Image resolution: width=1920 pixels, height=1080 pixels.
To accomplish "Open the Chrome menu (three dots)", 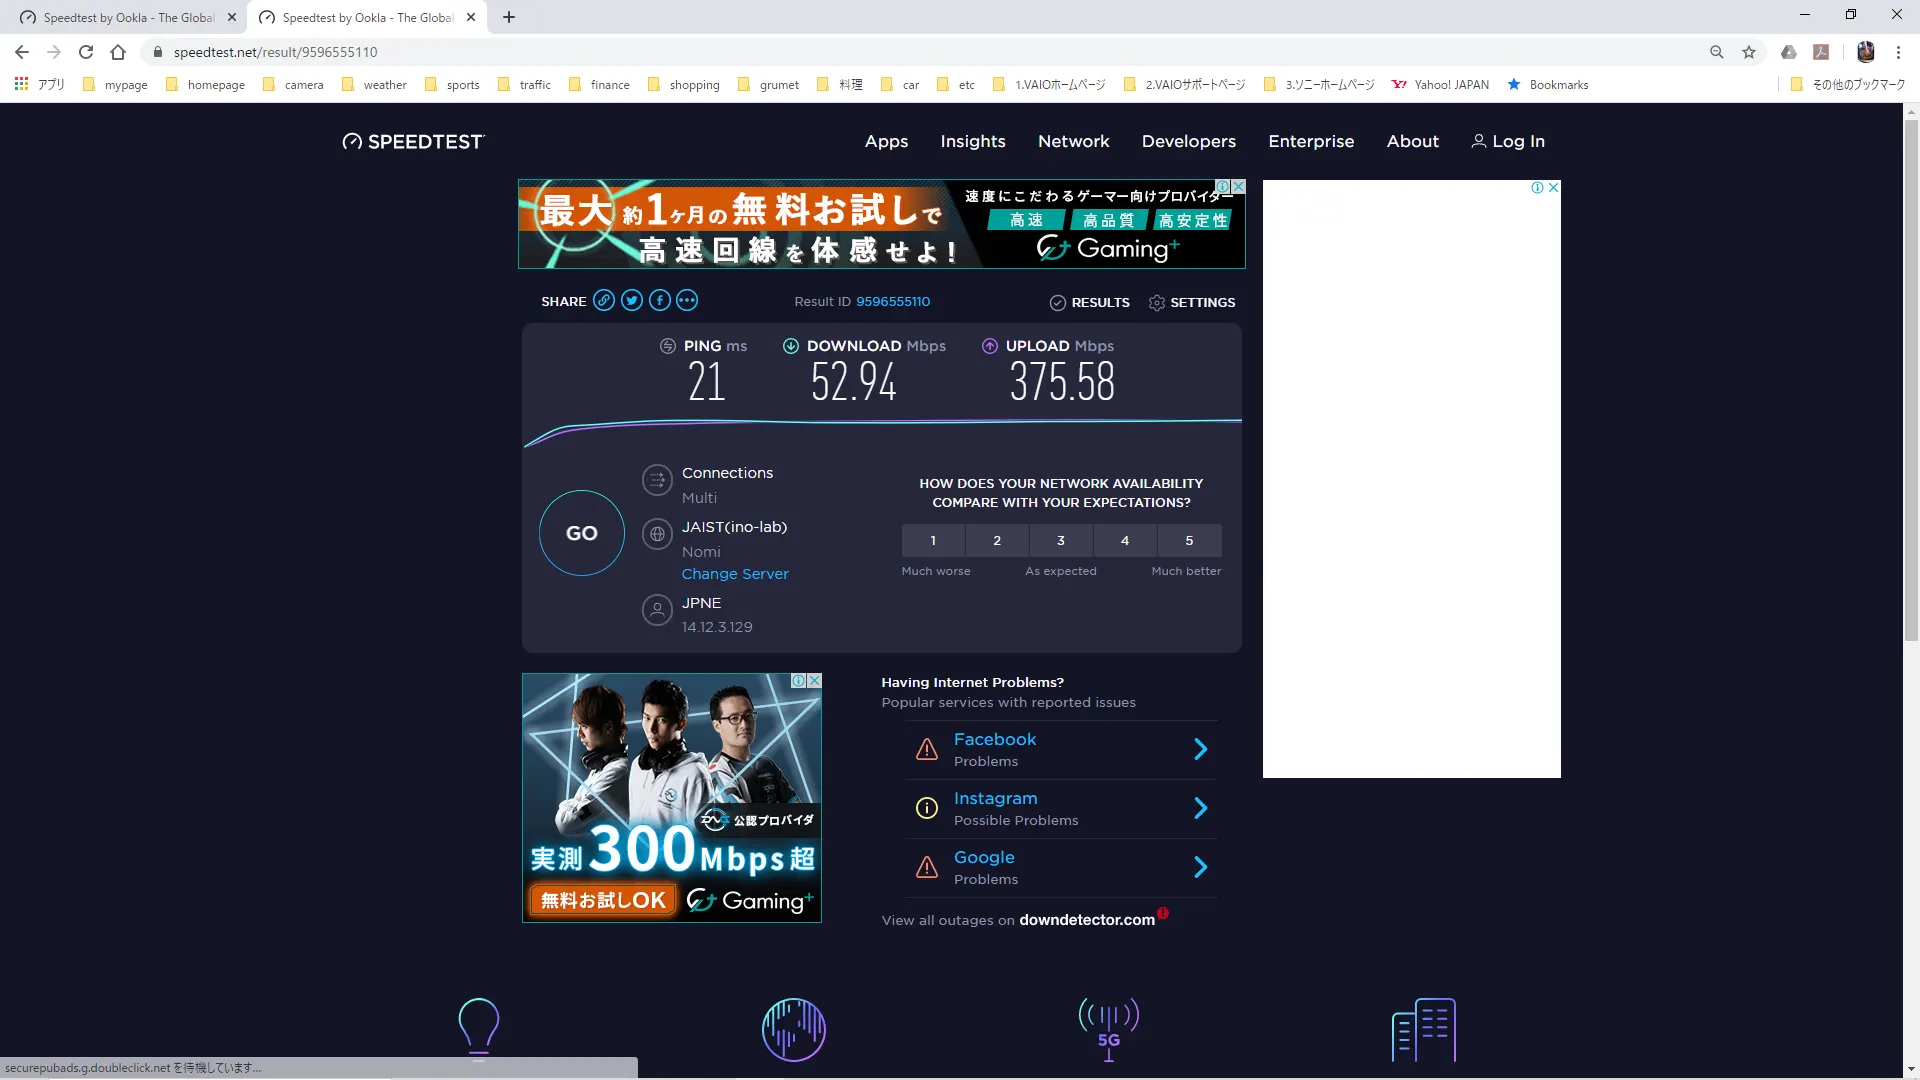I will pos(1898,52).
